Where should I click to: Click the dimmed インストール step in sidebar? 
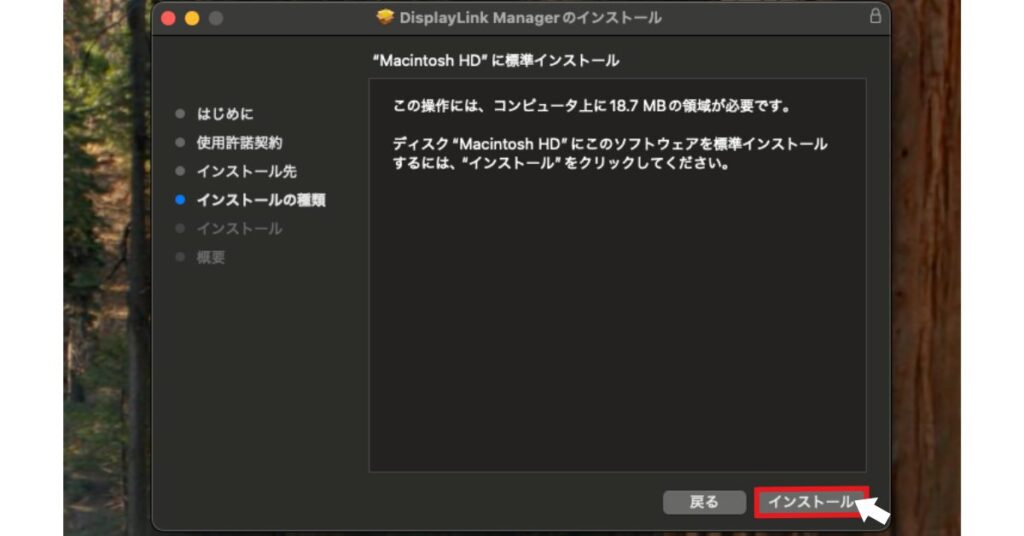click(239, 229)
